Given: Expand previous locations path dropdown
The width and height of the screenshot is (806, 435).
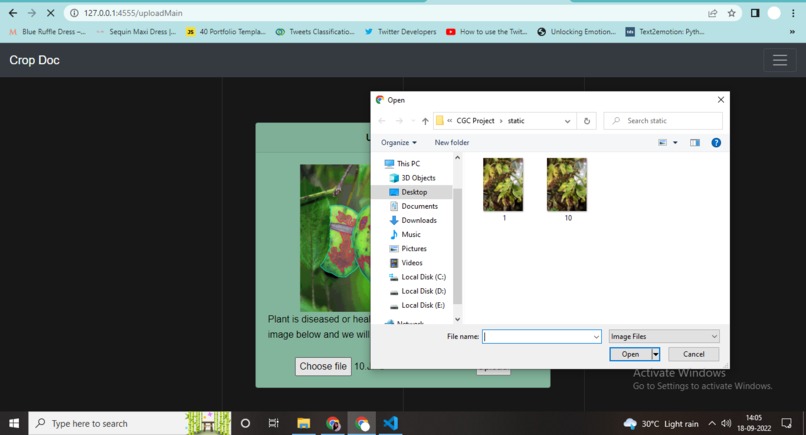Looking at the screenshot, I should [567, 121].
